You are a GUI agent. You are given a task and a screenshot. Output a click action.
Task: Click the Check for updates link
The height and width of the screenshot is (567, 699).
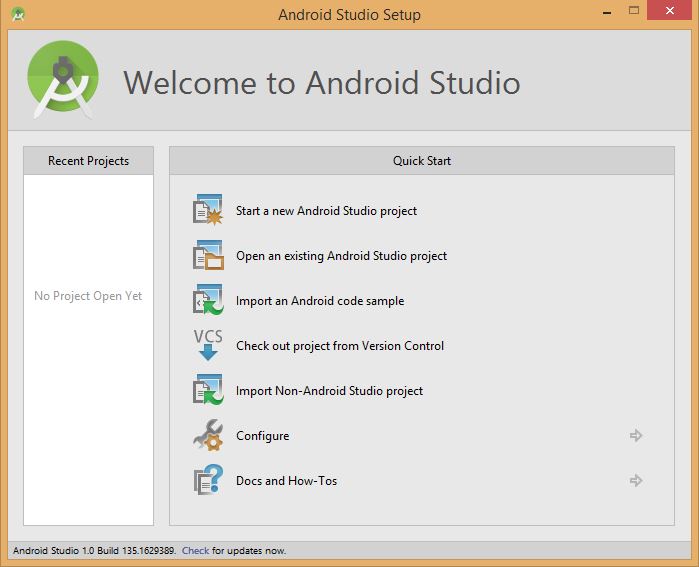195,551
